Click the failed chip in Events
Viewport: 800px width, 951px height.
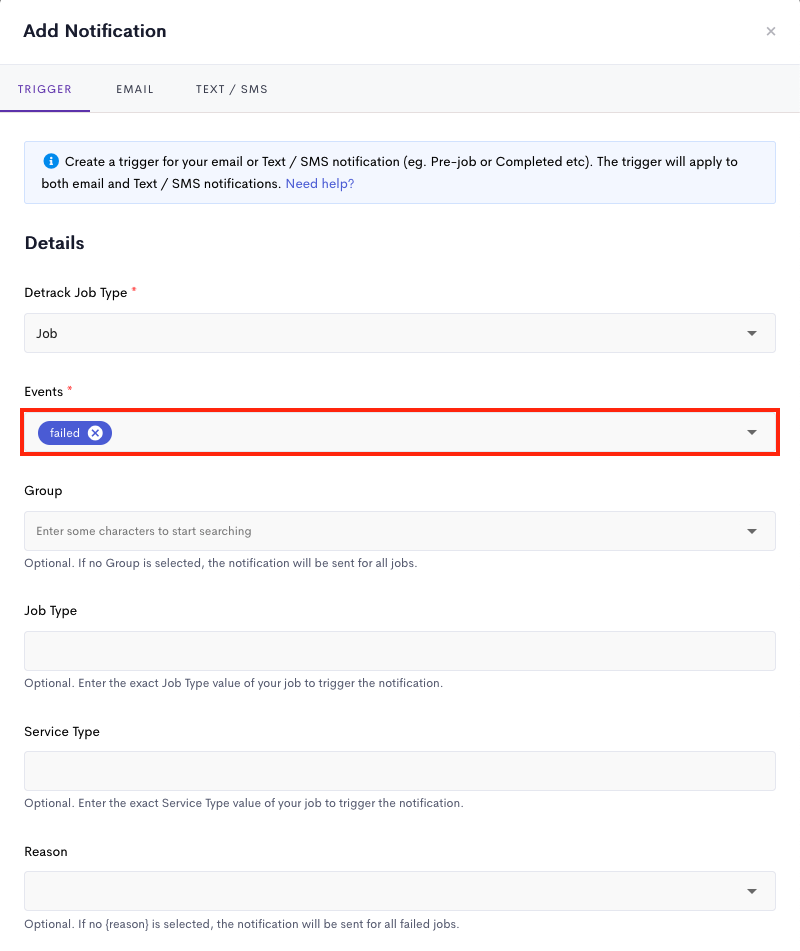click(64, 432)
